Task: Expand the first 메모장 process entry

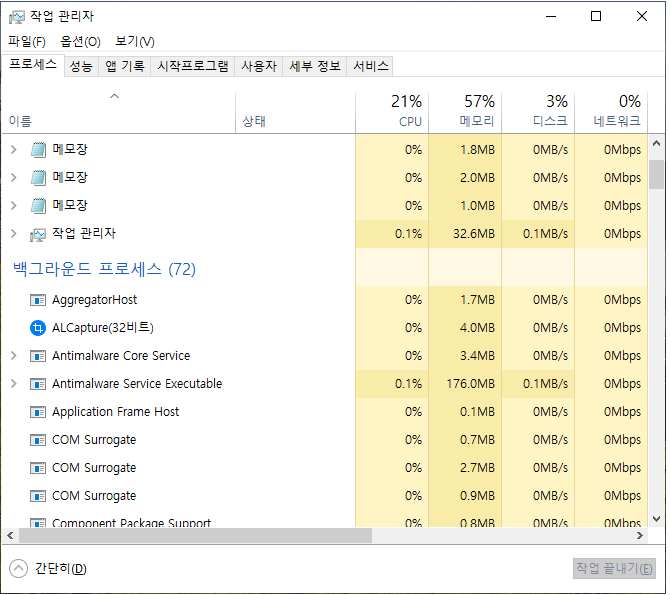Action: point(13,150)
